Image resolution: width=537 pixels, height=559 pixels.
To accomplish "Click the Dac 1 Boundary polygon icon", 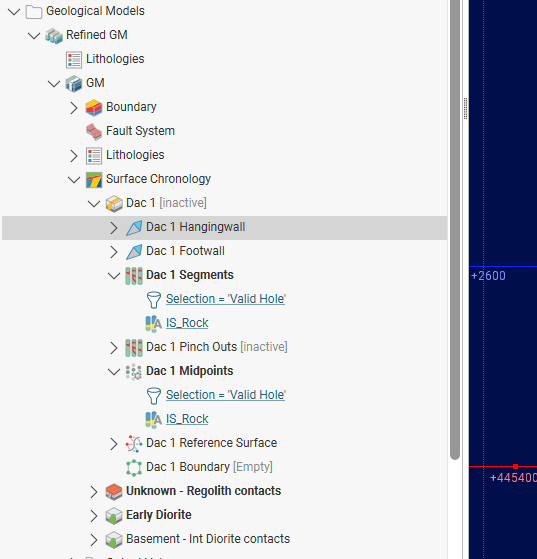I will (x=134, y=467).
